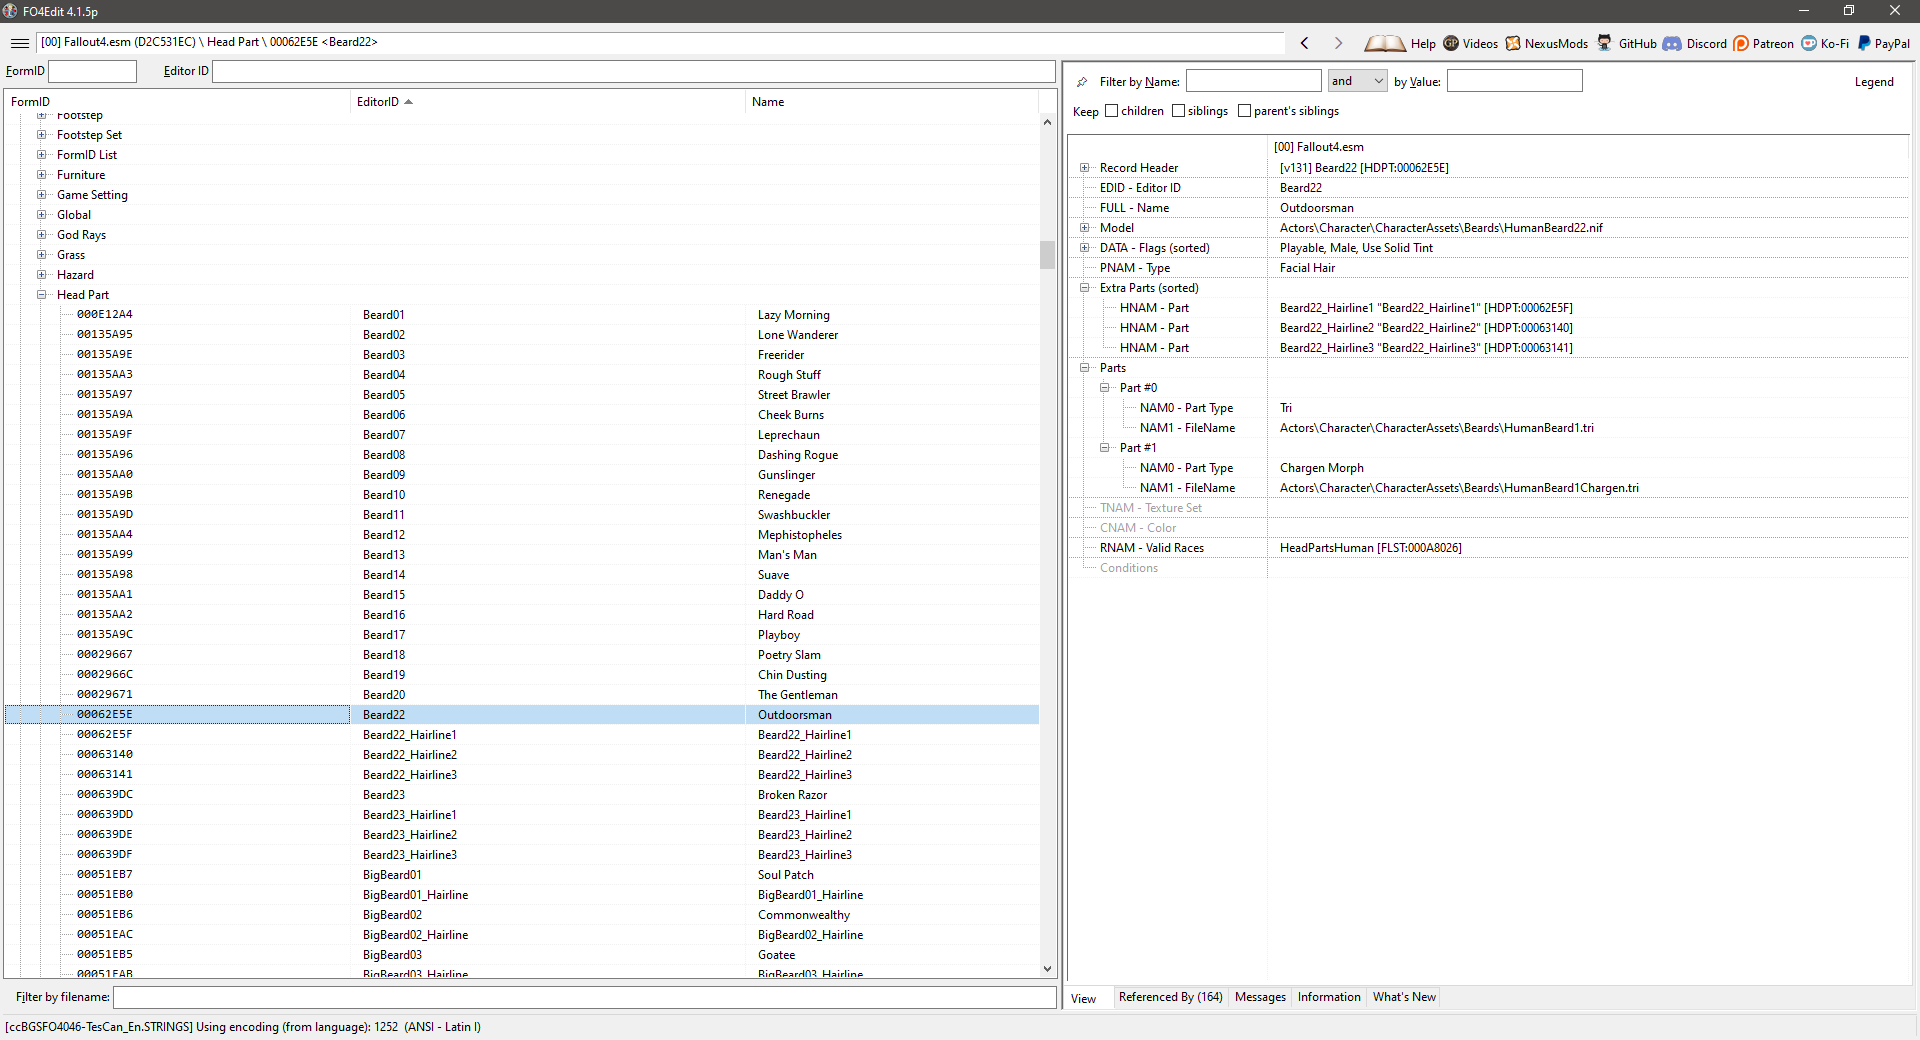Viewport: 1920px width, 1040px height.
Task: Open the Discord icon
Action: [x=1672, y=43]
